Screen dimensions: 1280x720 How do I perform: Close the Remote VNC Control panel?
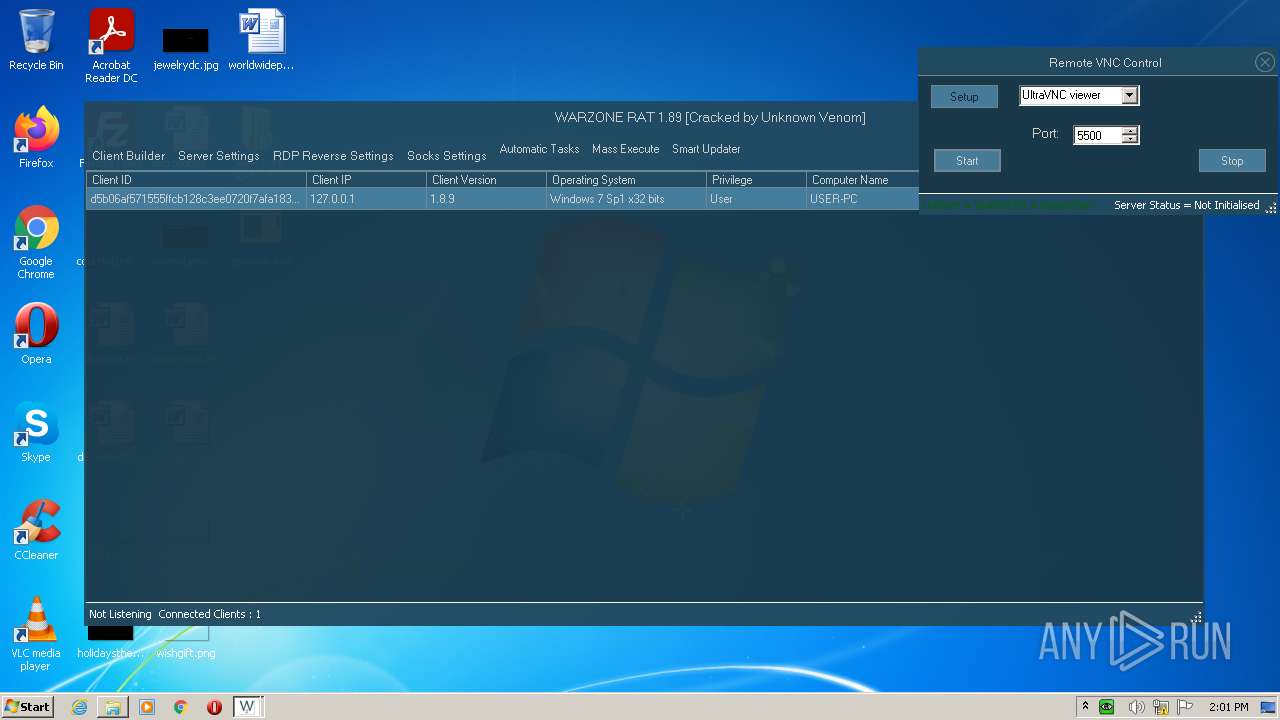pos(1264,62)
